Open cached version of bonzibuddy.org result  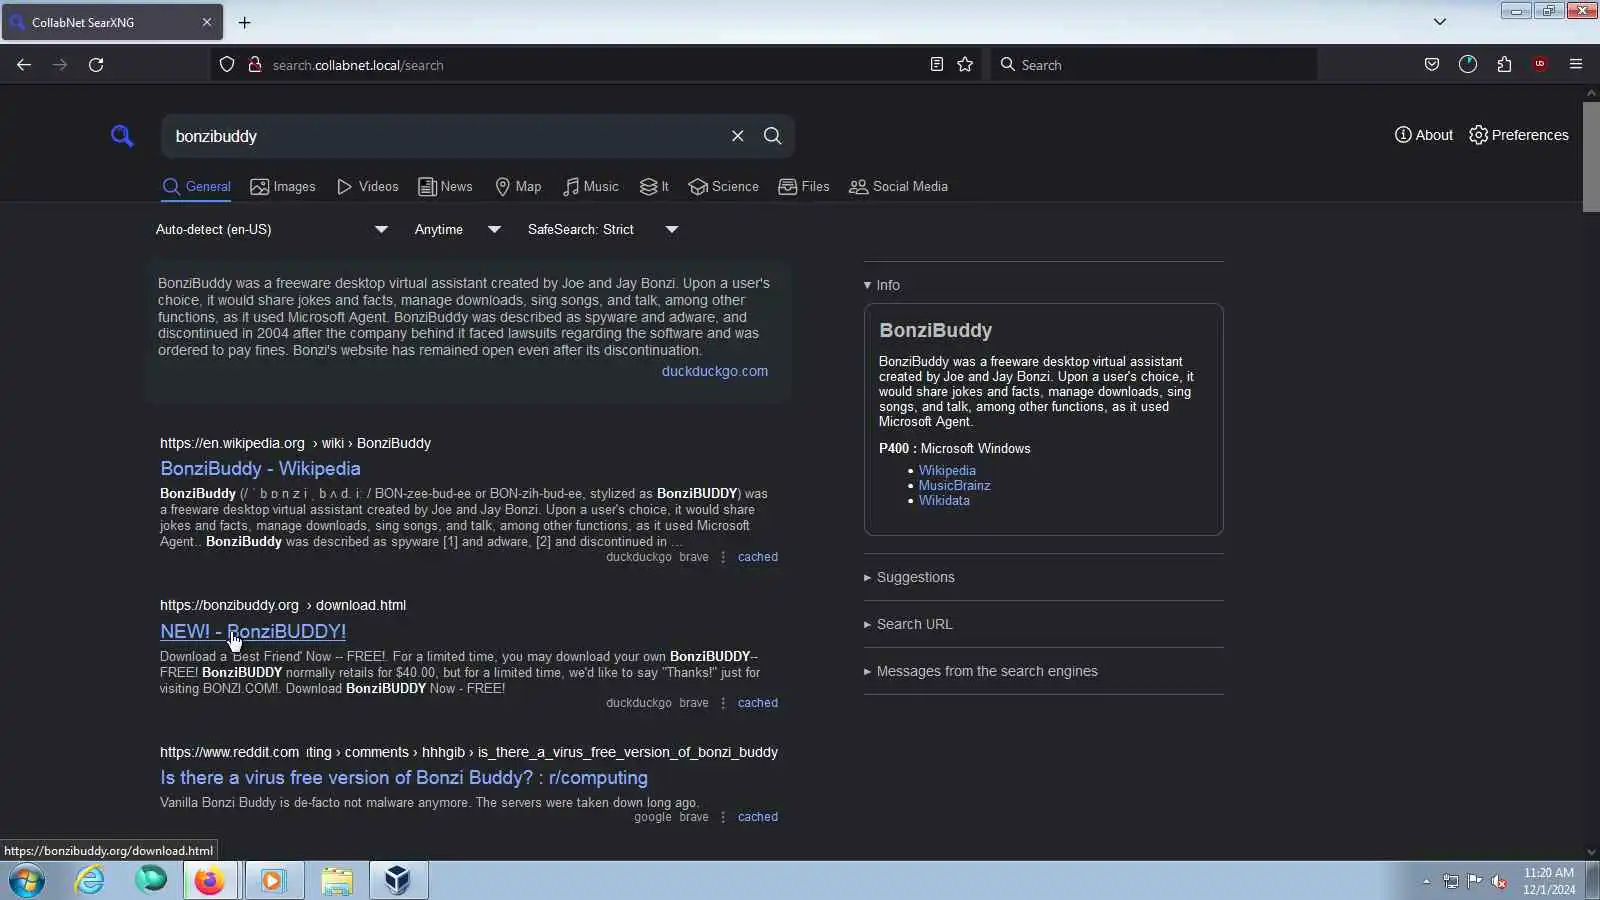pyautogui.click(x=758, y=704)
